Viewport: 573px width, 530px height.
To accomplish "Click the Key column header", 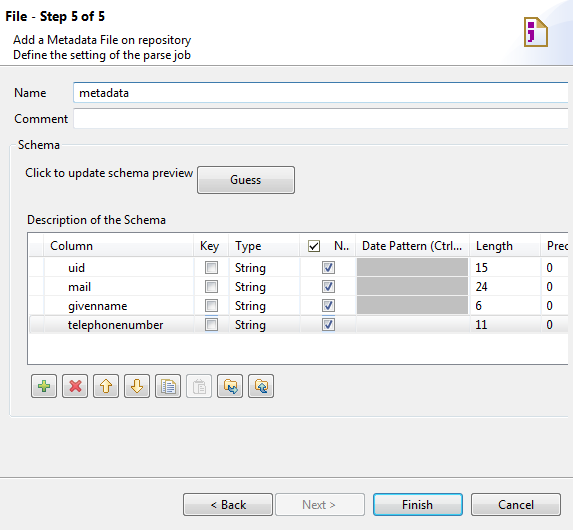I will coord(210,246).
